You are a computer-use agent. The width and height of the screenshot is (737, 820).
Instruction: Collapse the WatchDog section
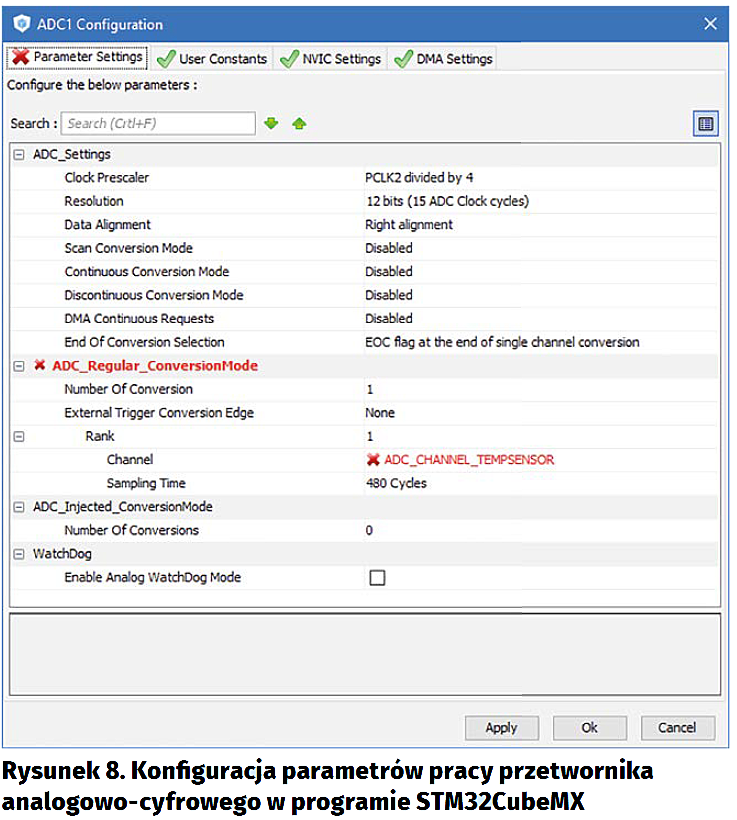[x=18, y=553]
